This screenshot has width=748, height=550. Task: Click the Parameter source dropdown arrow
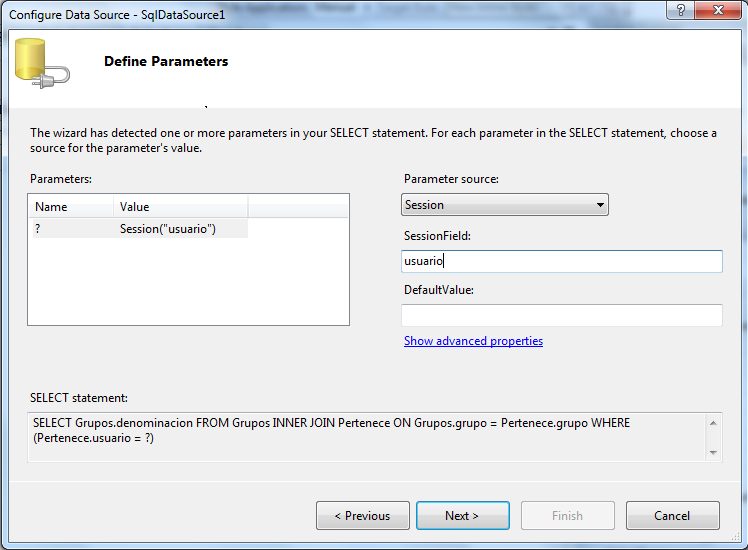pyautogui.click(x=600, y=205)
